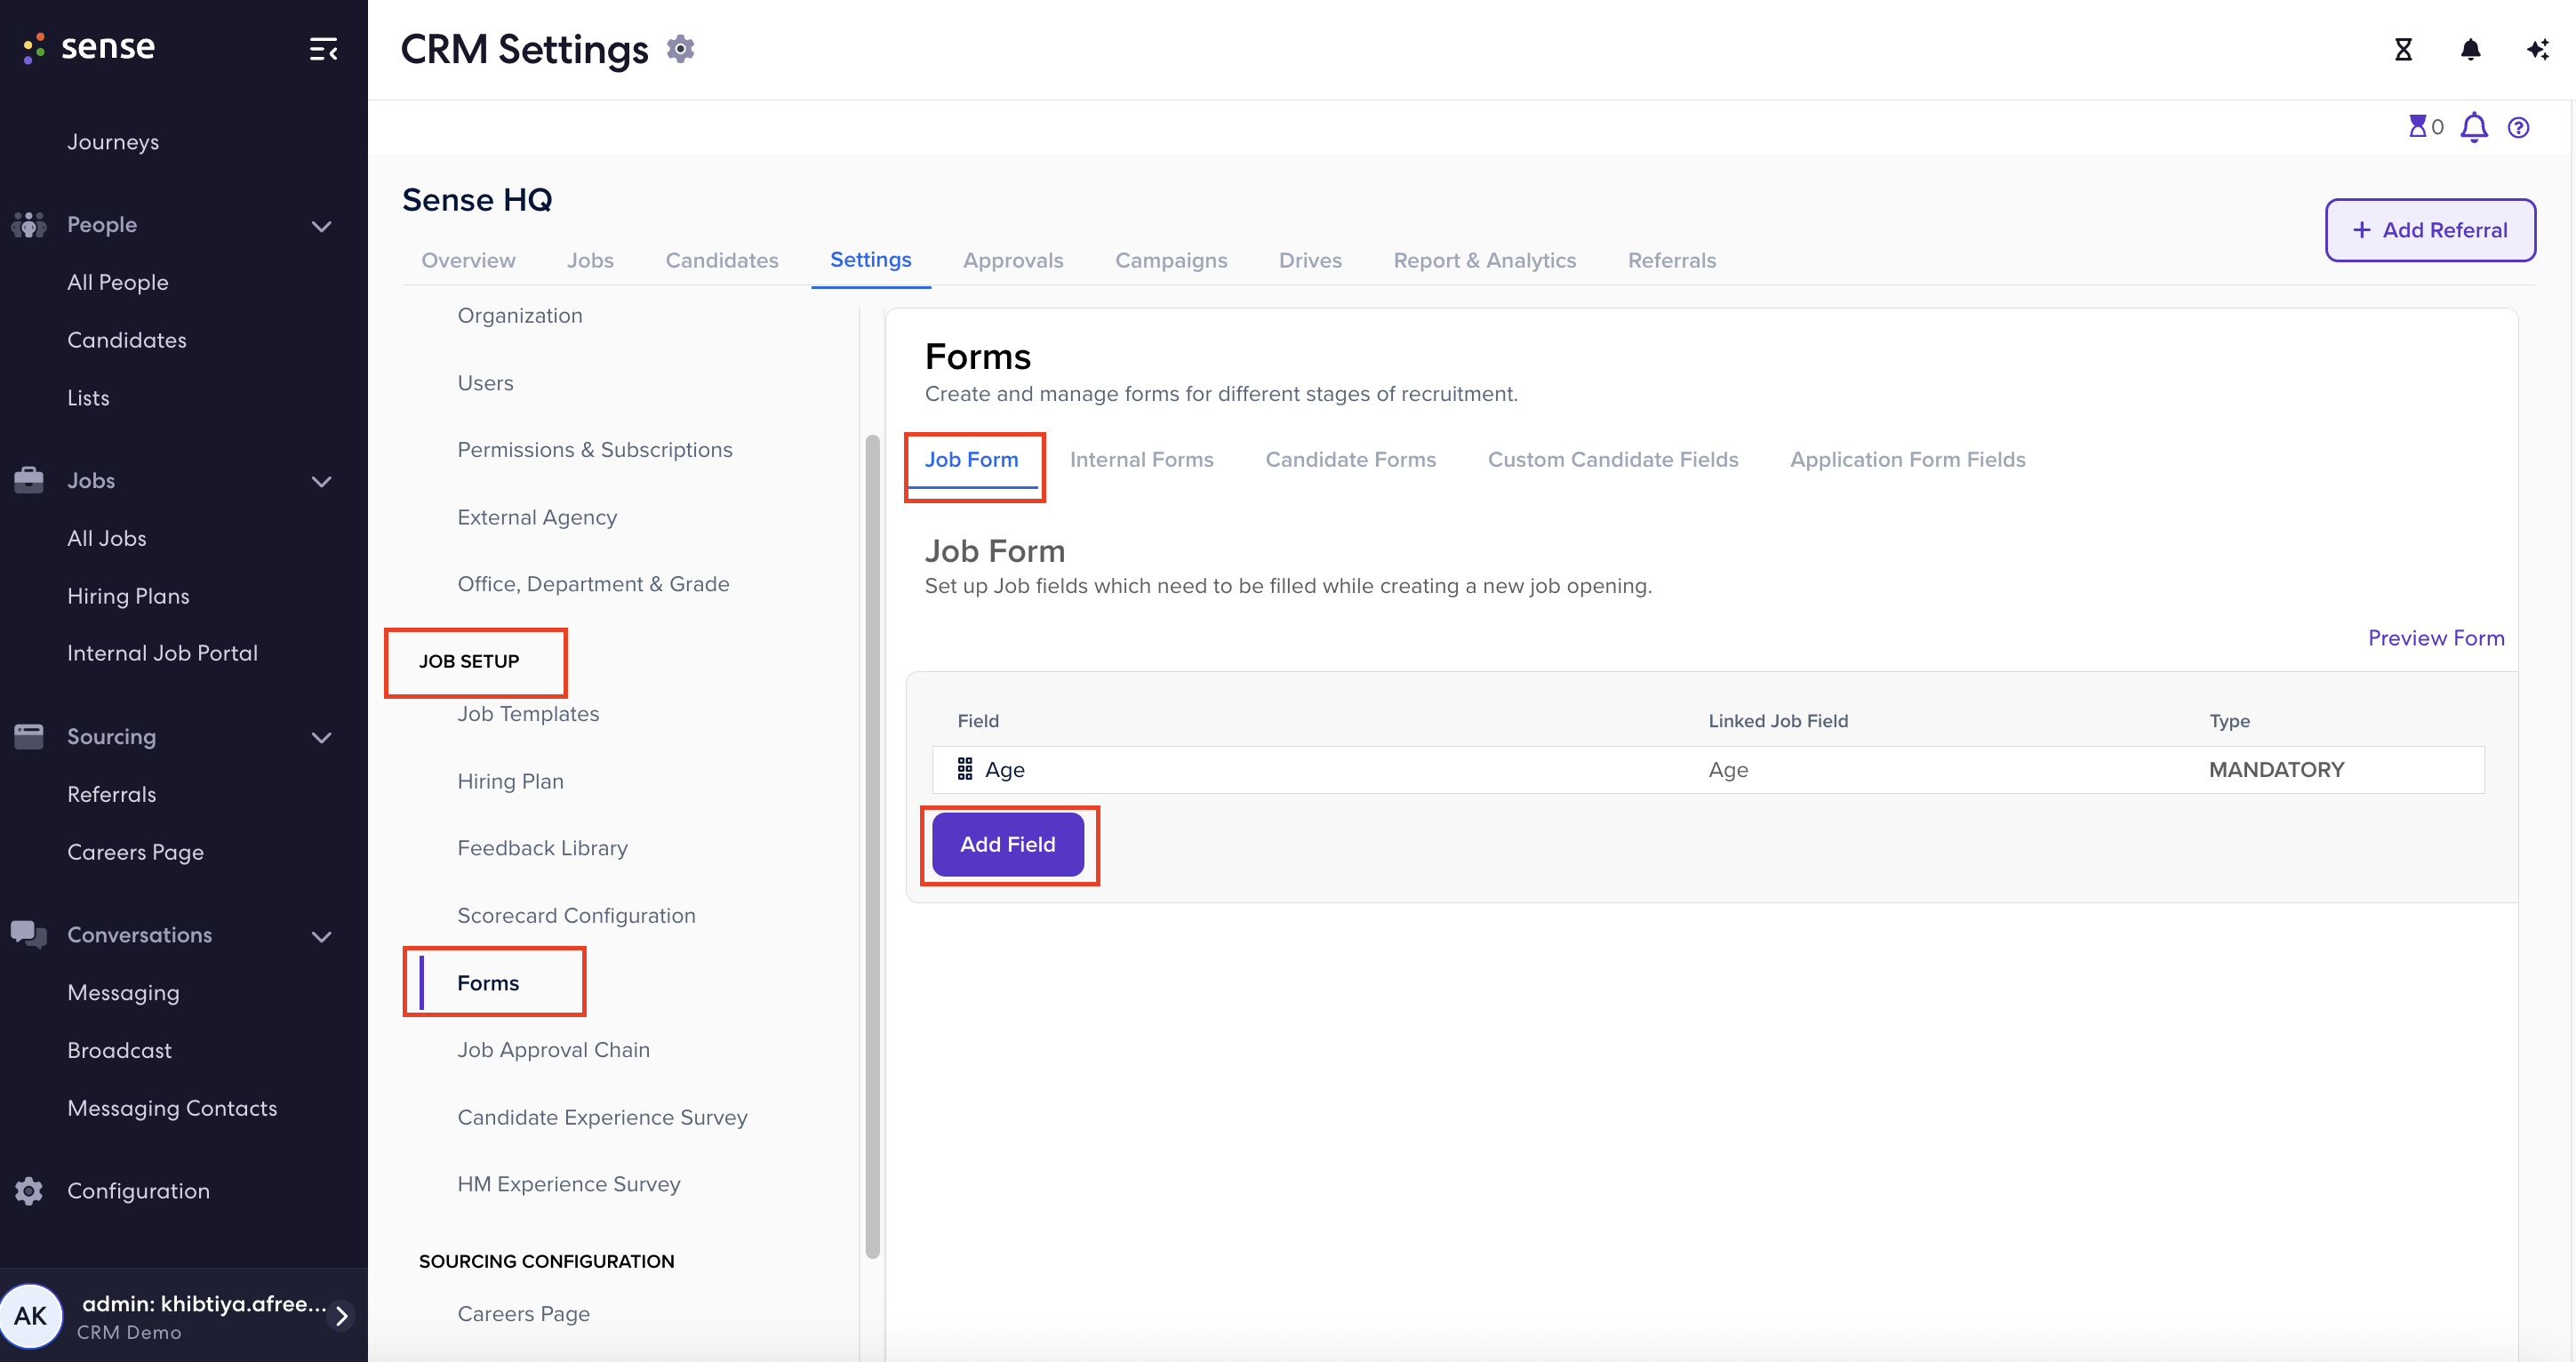Click the AK user avatar

click(x=31, y=1315)
